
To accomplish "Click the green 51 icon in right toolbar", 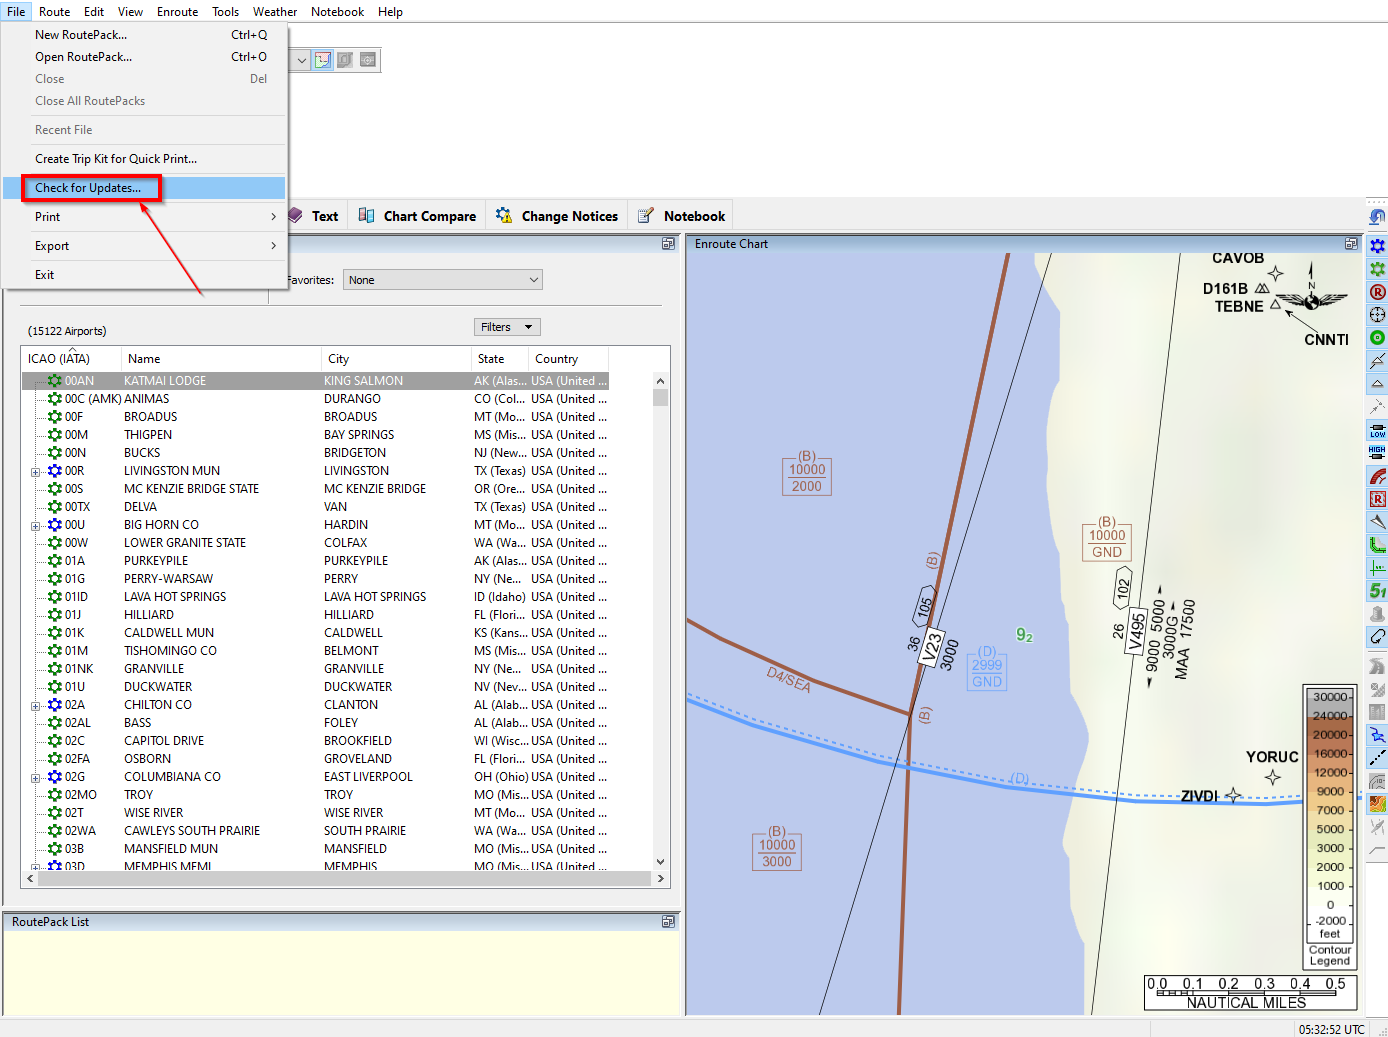I will tap(1377, 591).
